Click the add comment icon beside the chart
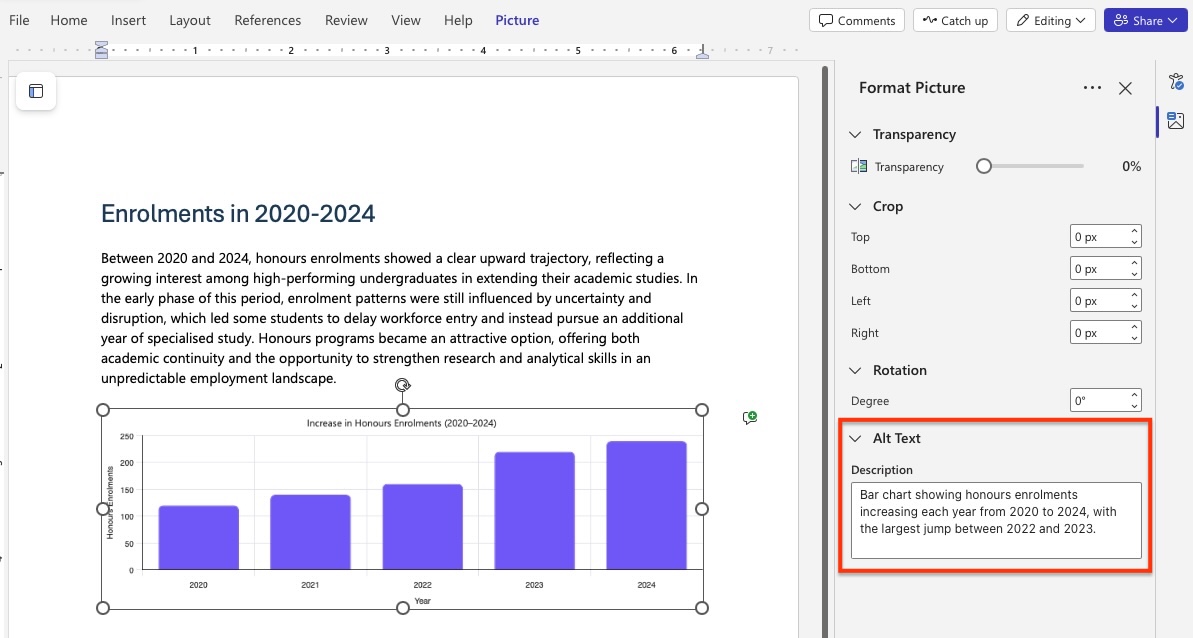1193x638 pixels. point(750,417)
